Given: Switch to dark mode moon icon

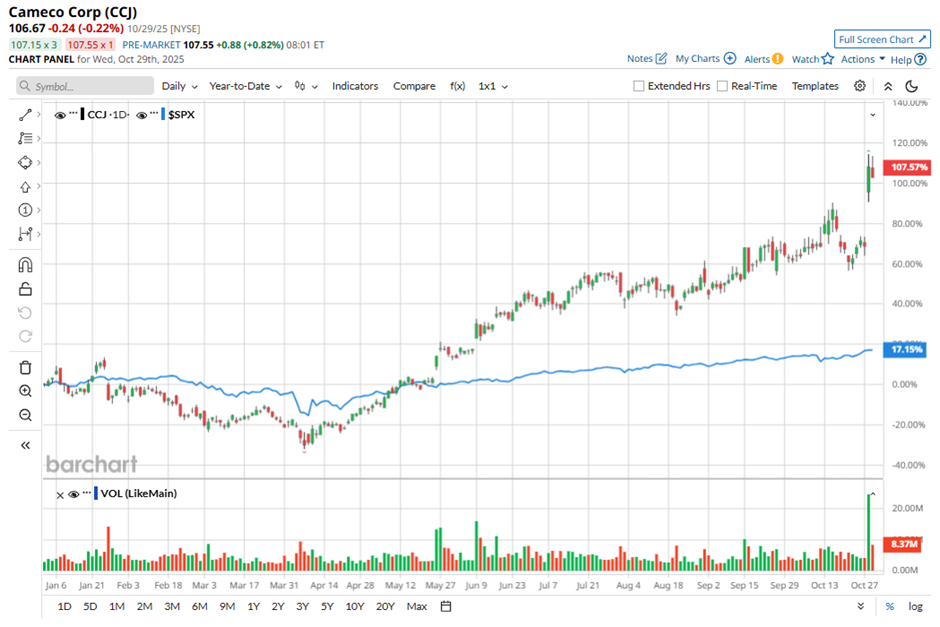Looking at the screenshot, I should click(911, 86).
